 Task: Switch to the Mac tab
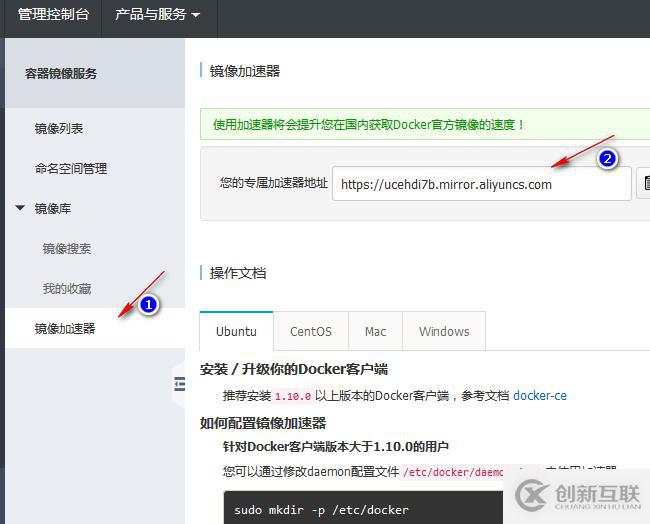[376, 332]
